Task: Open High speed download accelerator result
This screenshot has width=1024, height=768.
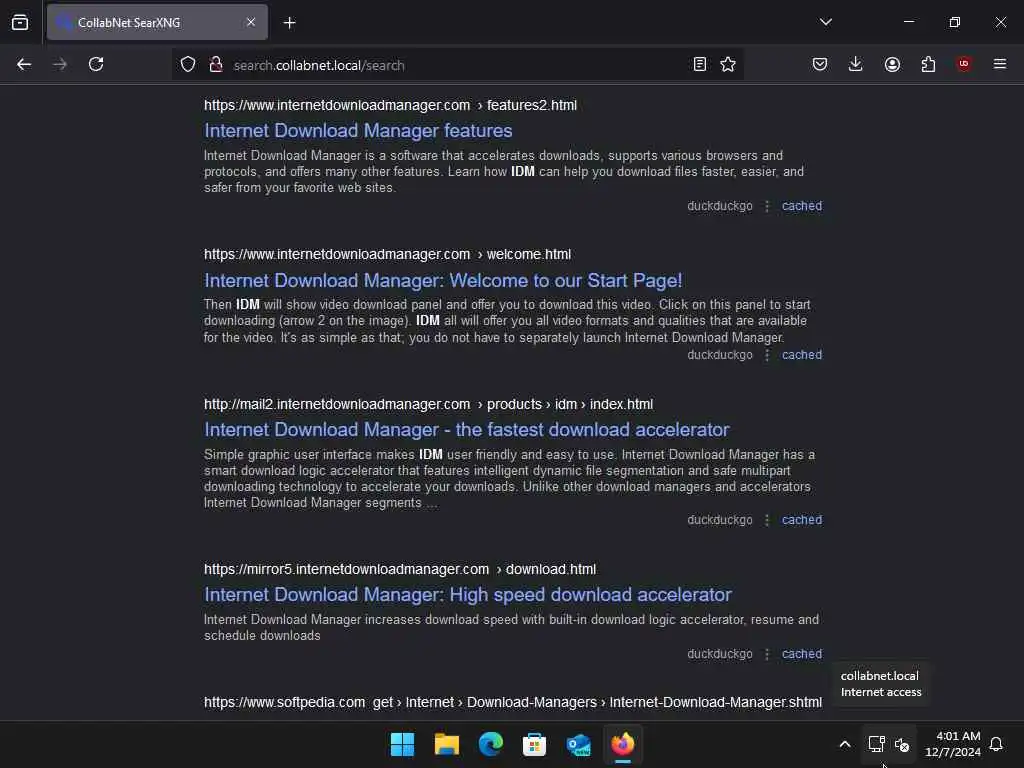Action: pyautogui.click(x=468, y=594)
